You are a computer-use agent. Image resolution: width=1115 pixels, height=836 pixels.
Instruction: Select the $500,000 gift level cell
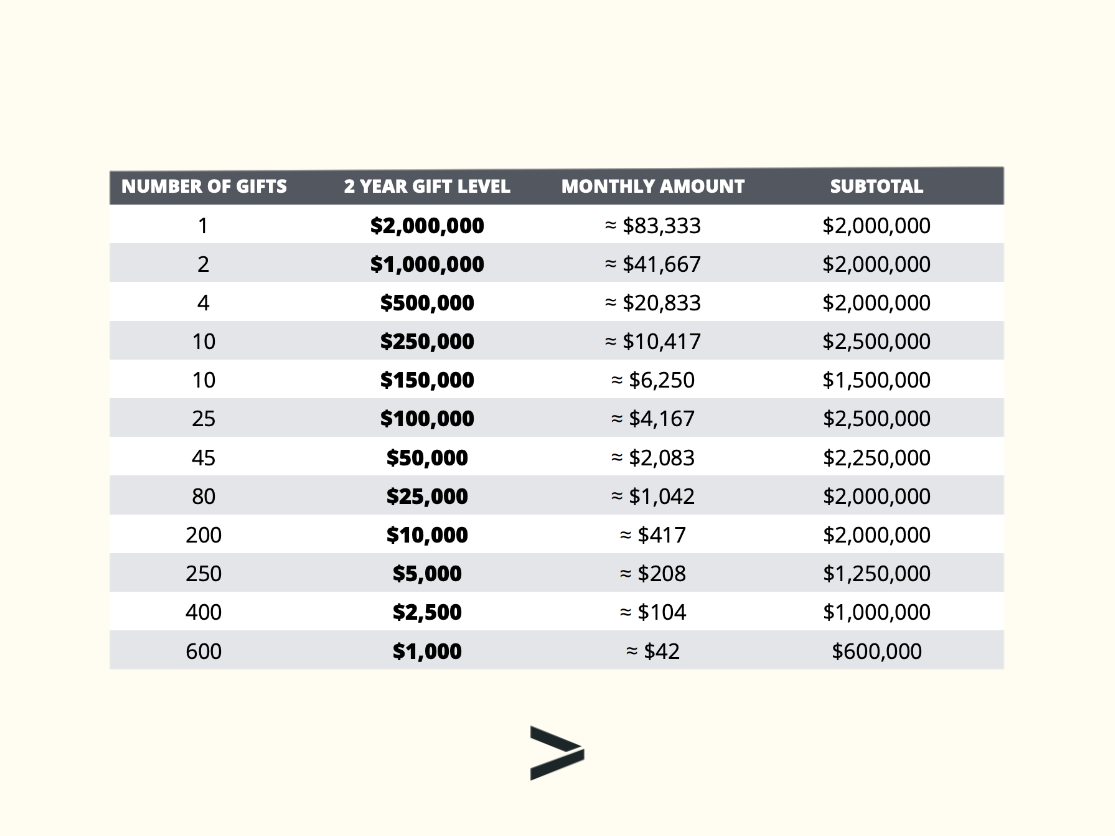coord(427,303)
